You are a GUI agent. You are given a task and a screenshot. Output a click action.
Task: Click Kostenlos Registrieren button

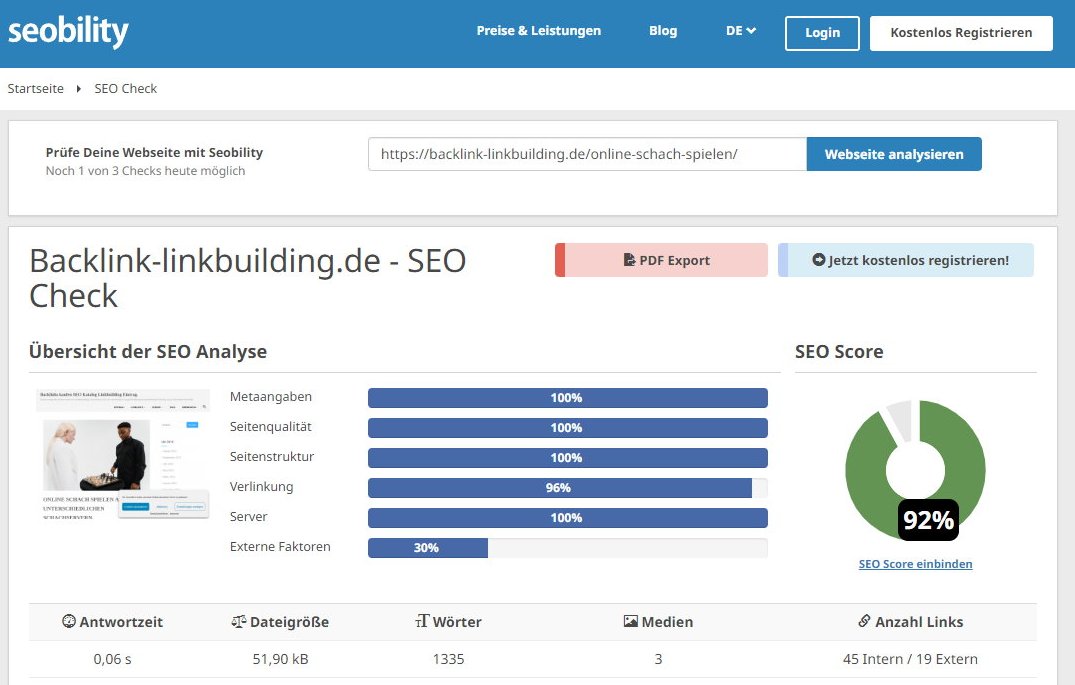(960, 32)
